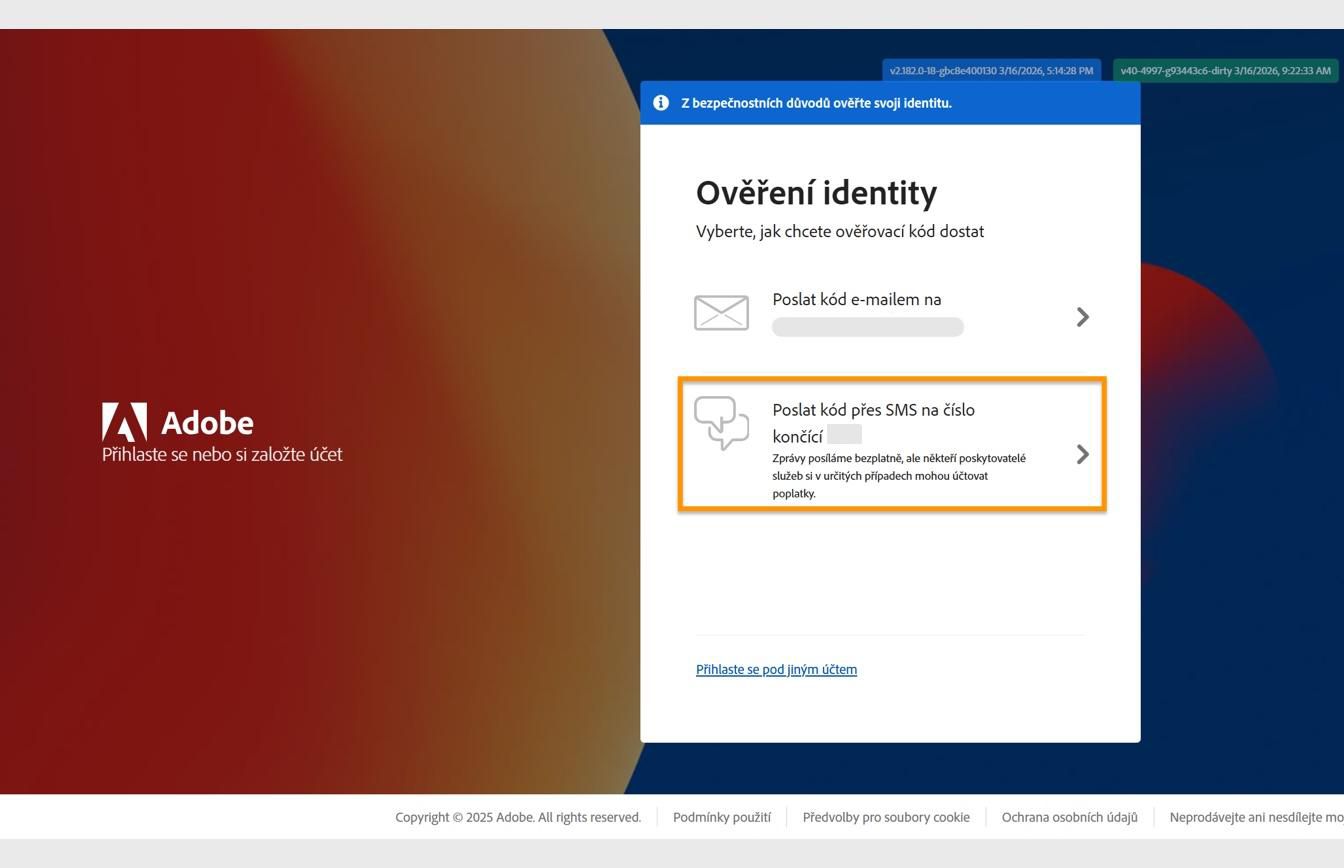The width and height of the screenshot is (1344, 868).
Task: Click the 'Ověření identity' heading
Action: tap(816, 192)
